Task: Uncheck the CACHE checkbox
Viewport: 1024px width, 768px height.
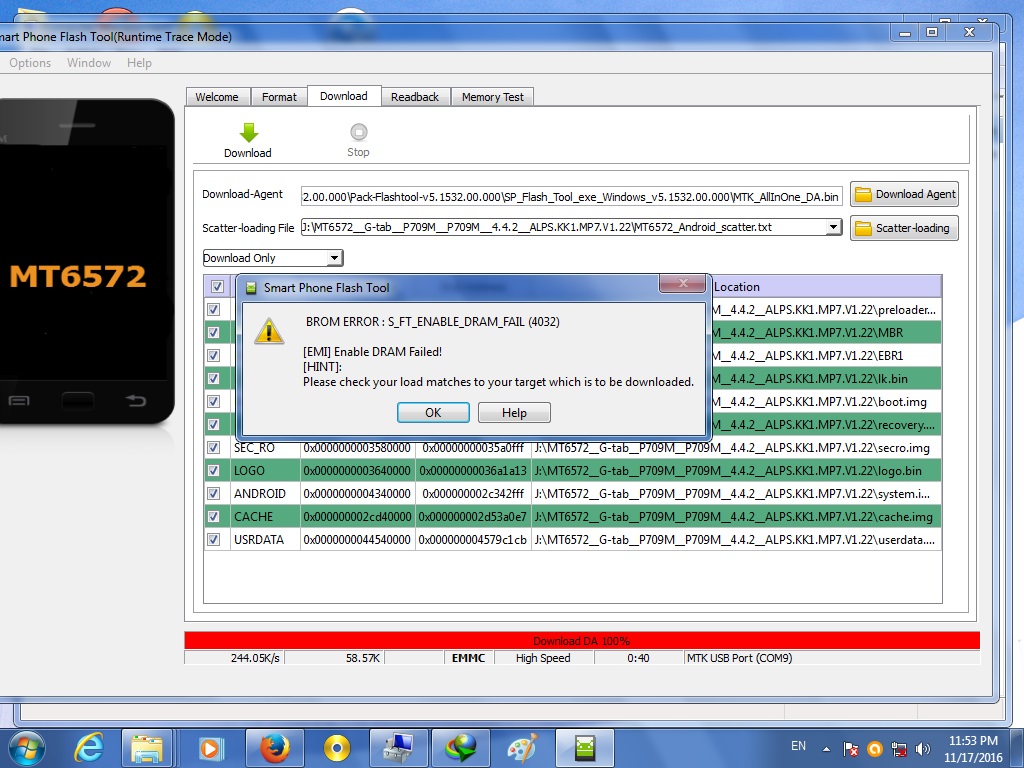Action: click(214, 517)
